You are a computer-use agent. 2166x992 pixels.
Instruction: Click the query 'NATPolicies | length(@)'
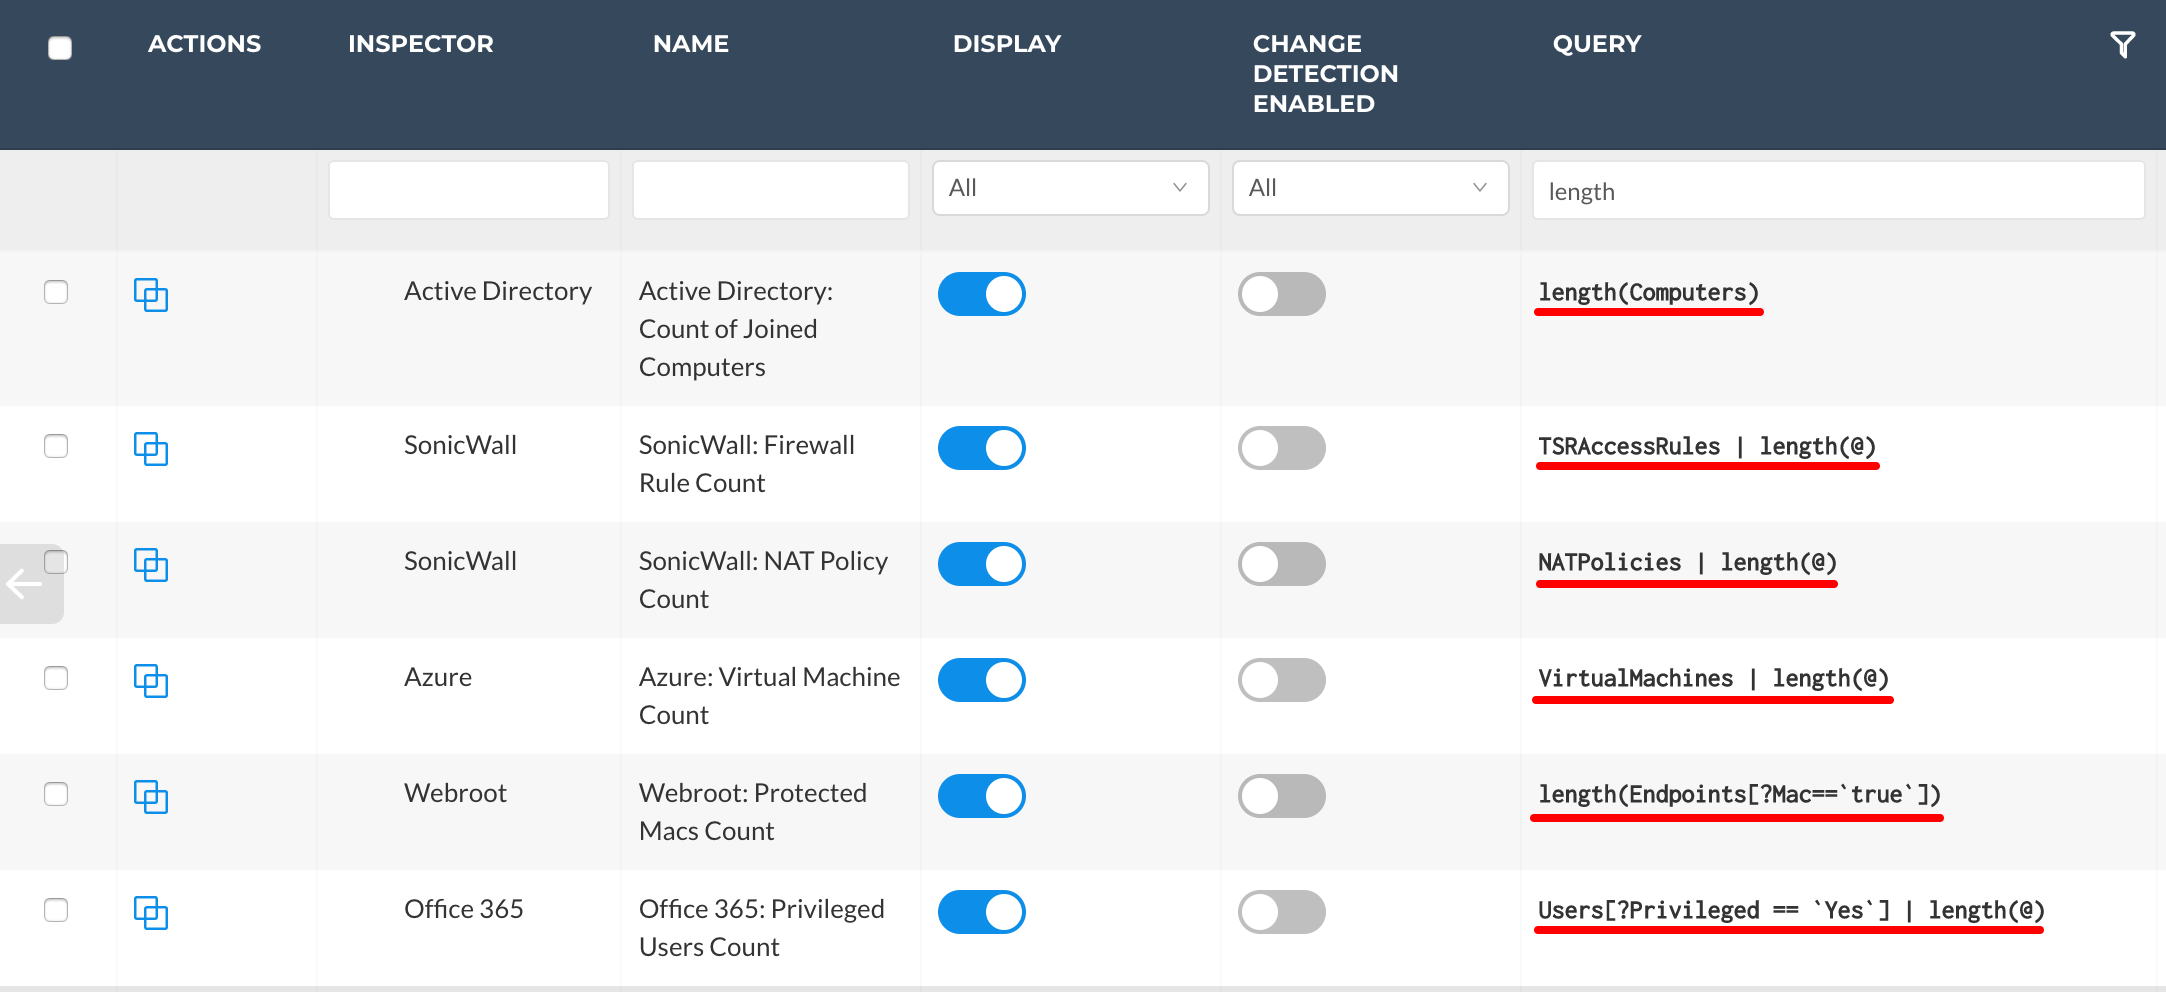(1688, 563)
